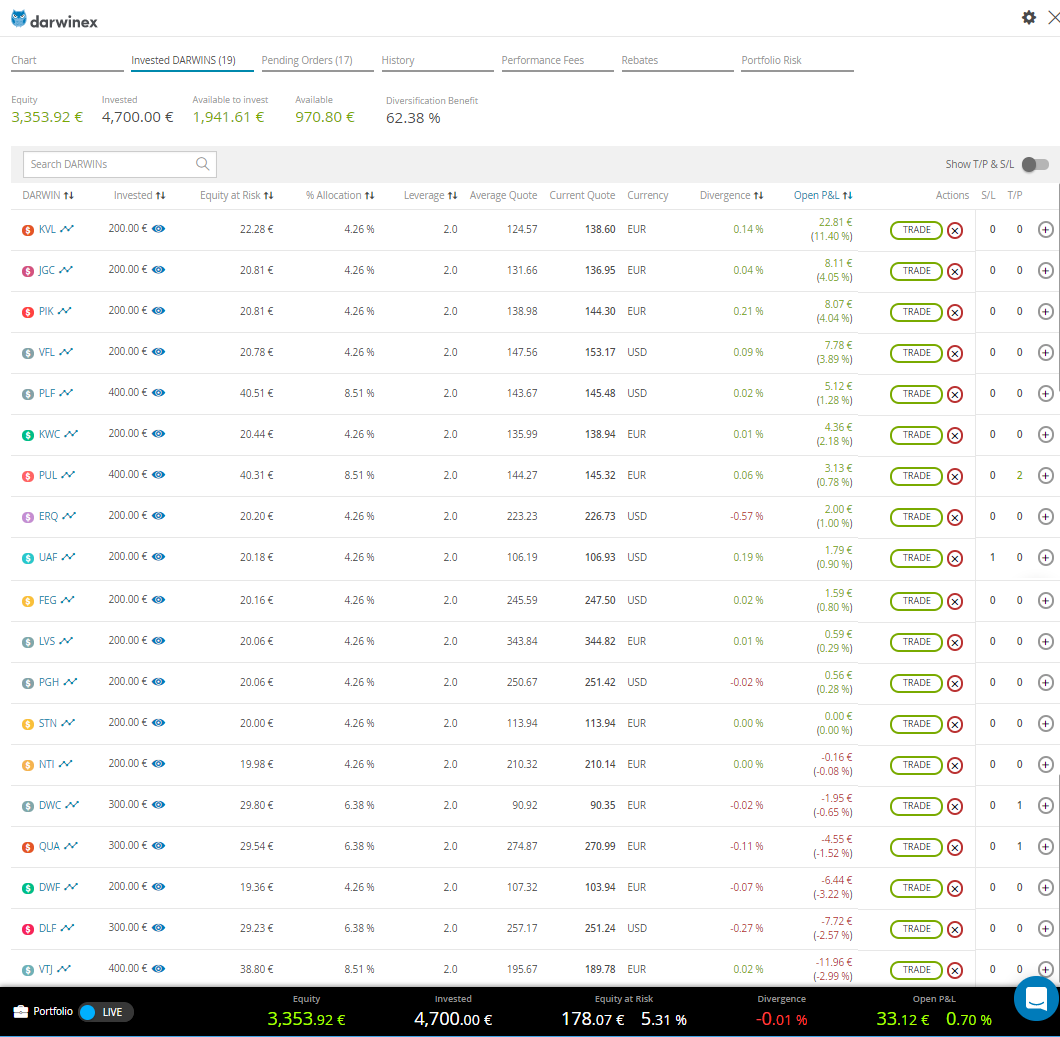Click the search magnifier icon
The width and height of the screenshot is (1060, 1037).
pos(202,164)
